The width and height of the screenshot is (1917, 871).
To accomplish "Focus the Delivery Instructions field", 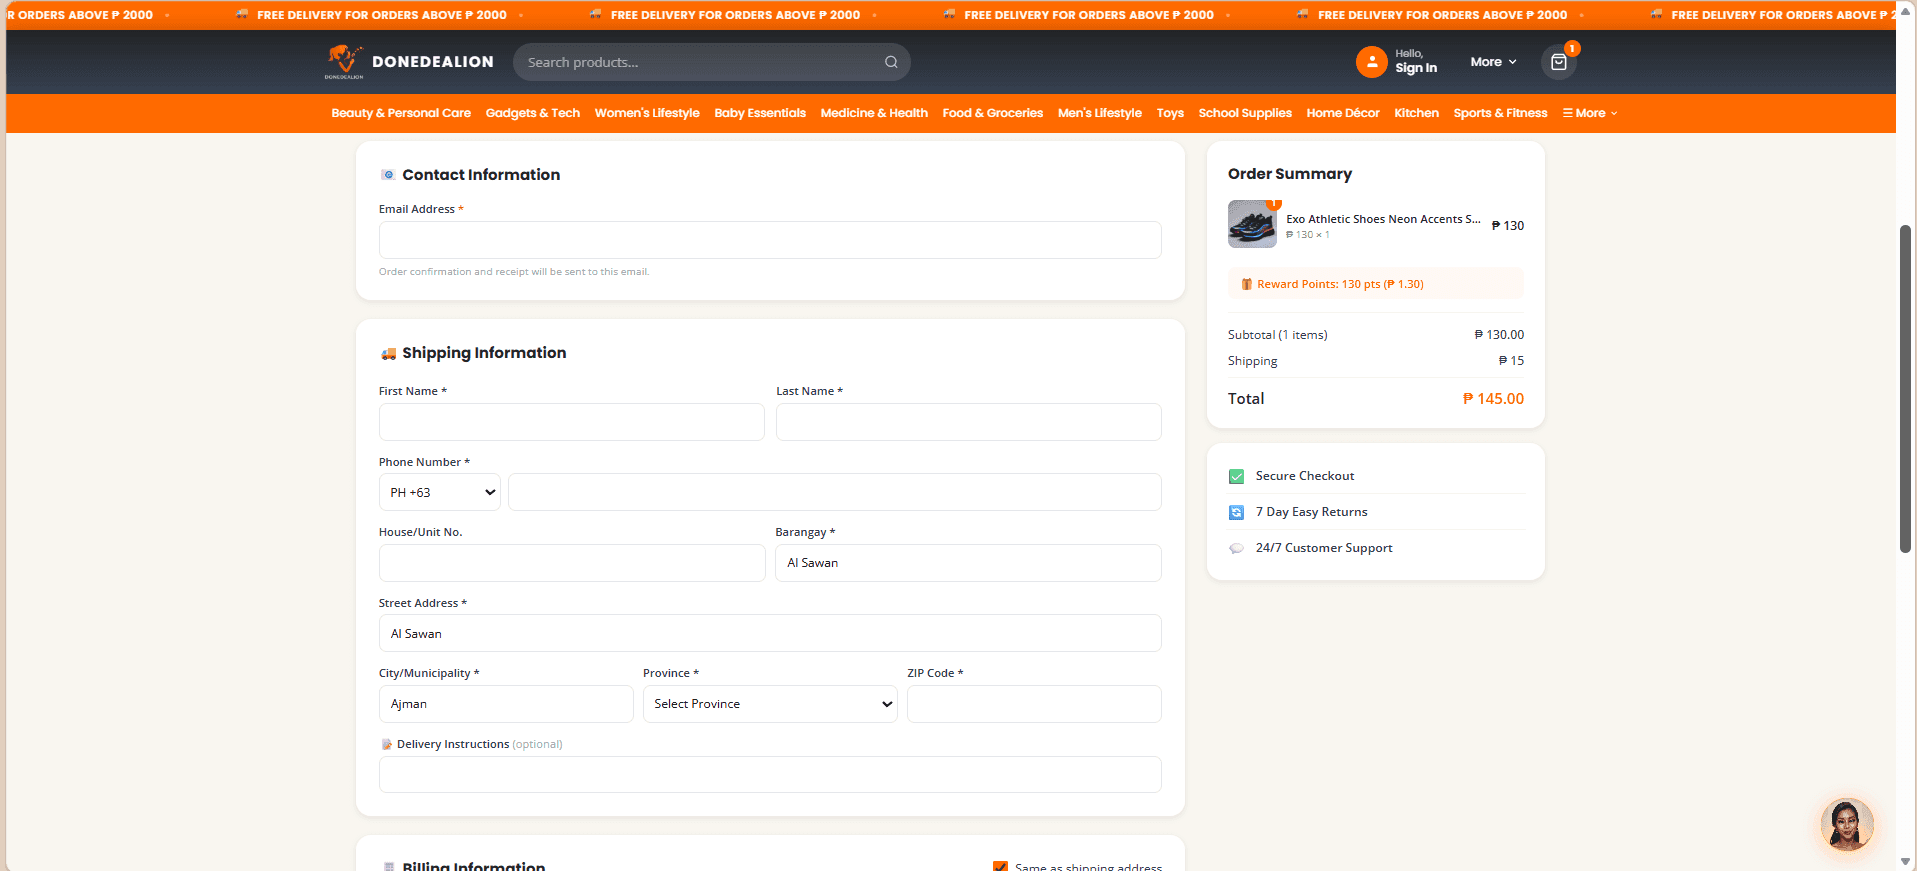I will (x=770, y=775).
